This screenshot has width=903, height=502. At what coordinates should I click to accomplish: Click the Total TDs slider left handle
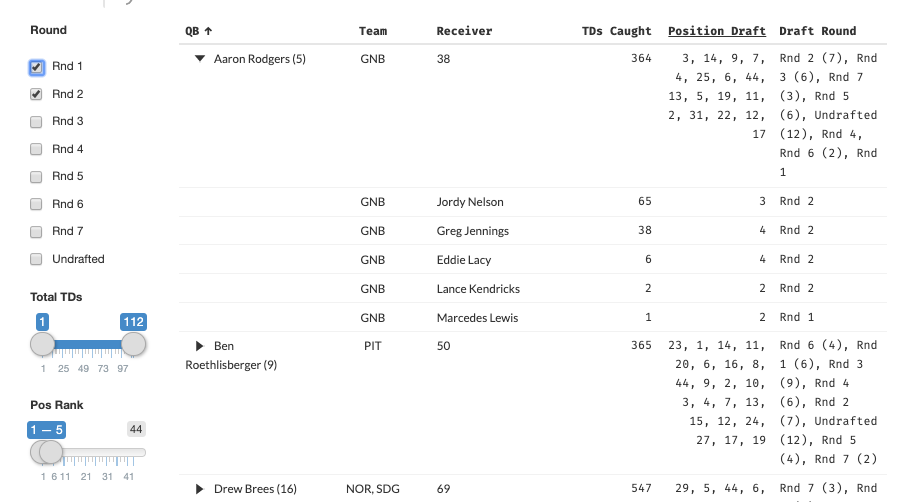click(43, 344)
